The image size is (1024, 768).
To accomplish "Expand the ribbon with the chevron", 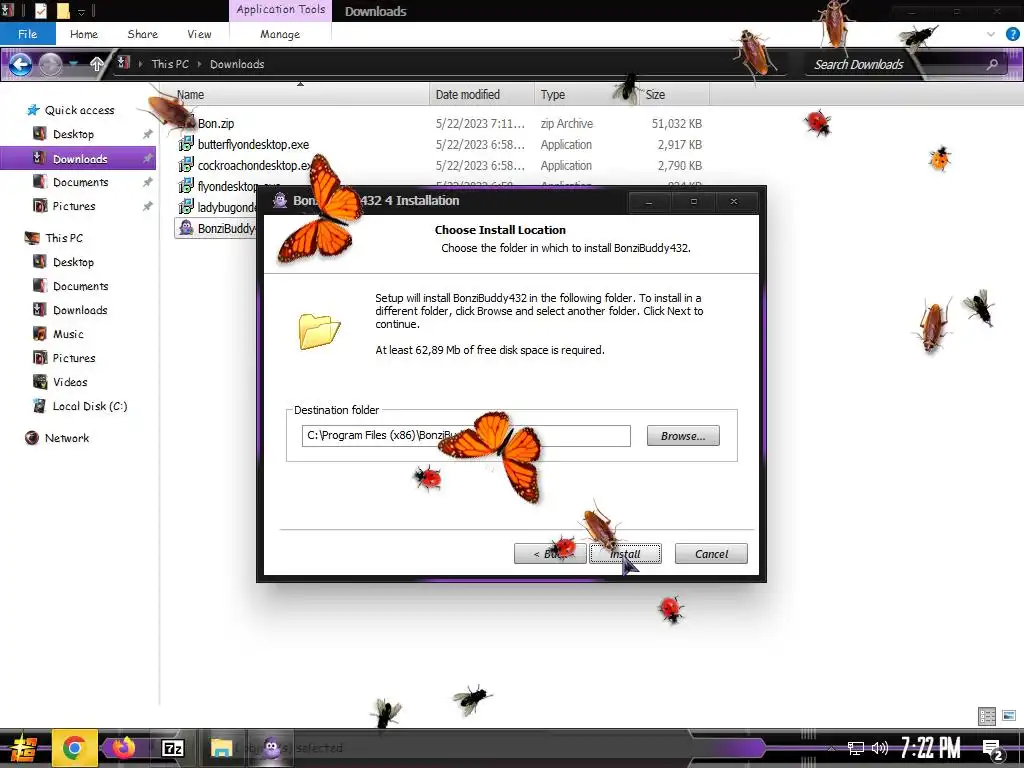I will (x=991, y=34).
